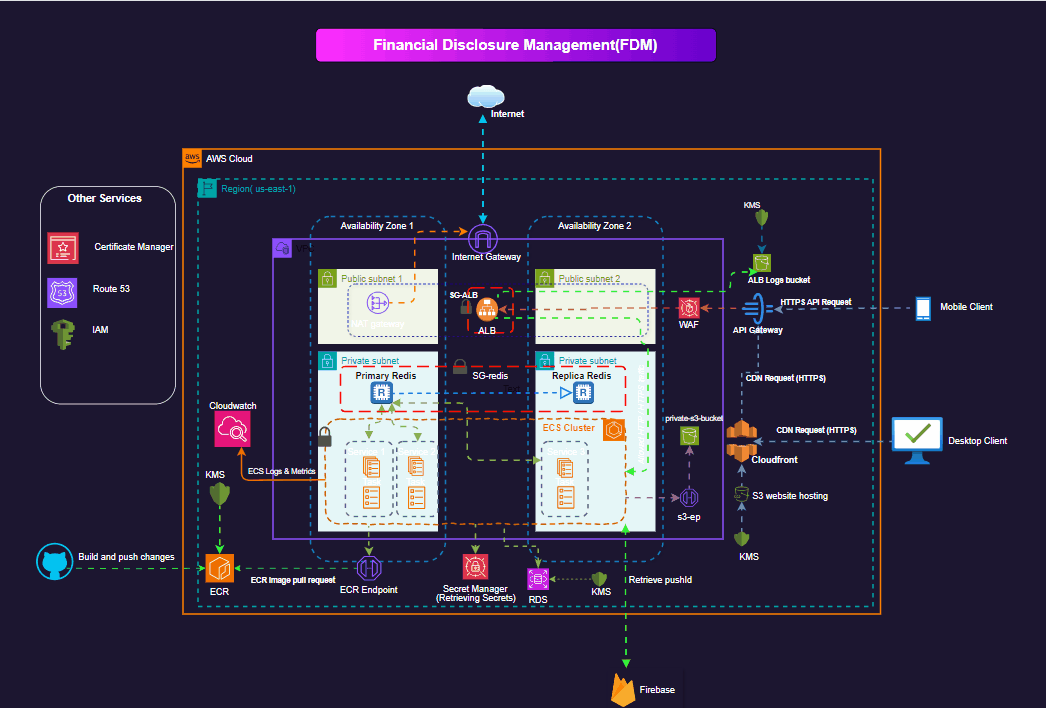Screen dimensions: 1046x708
Task: Select the Secret Manager icon
Action: click(475, 567)
